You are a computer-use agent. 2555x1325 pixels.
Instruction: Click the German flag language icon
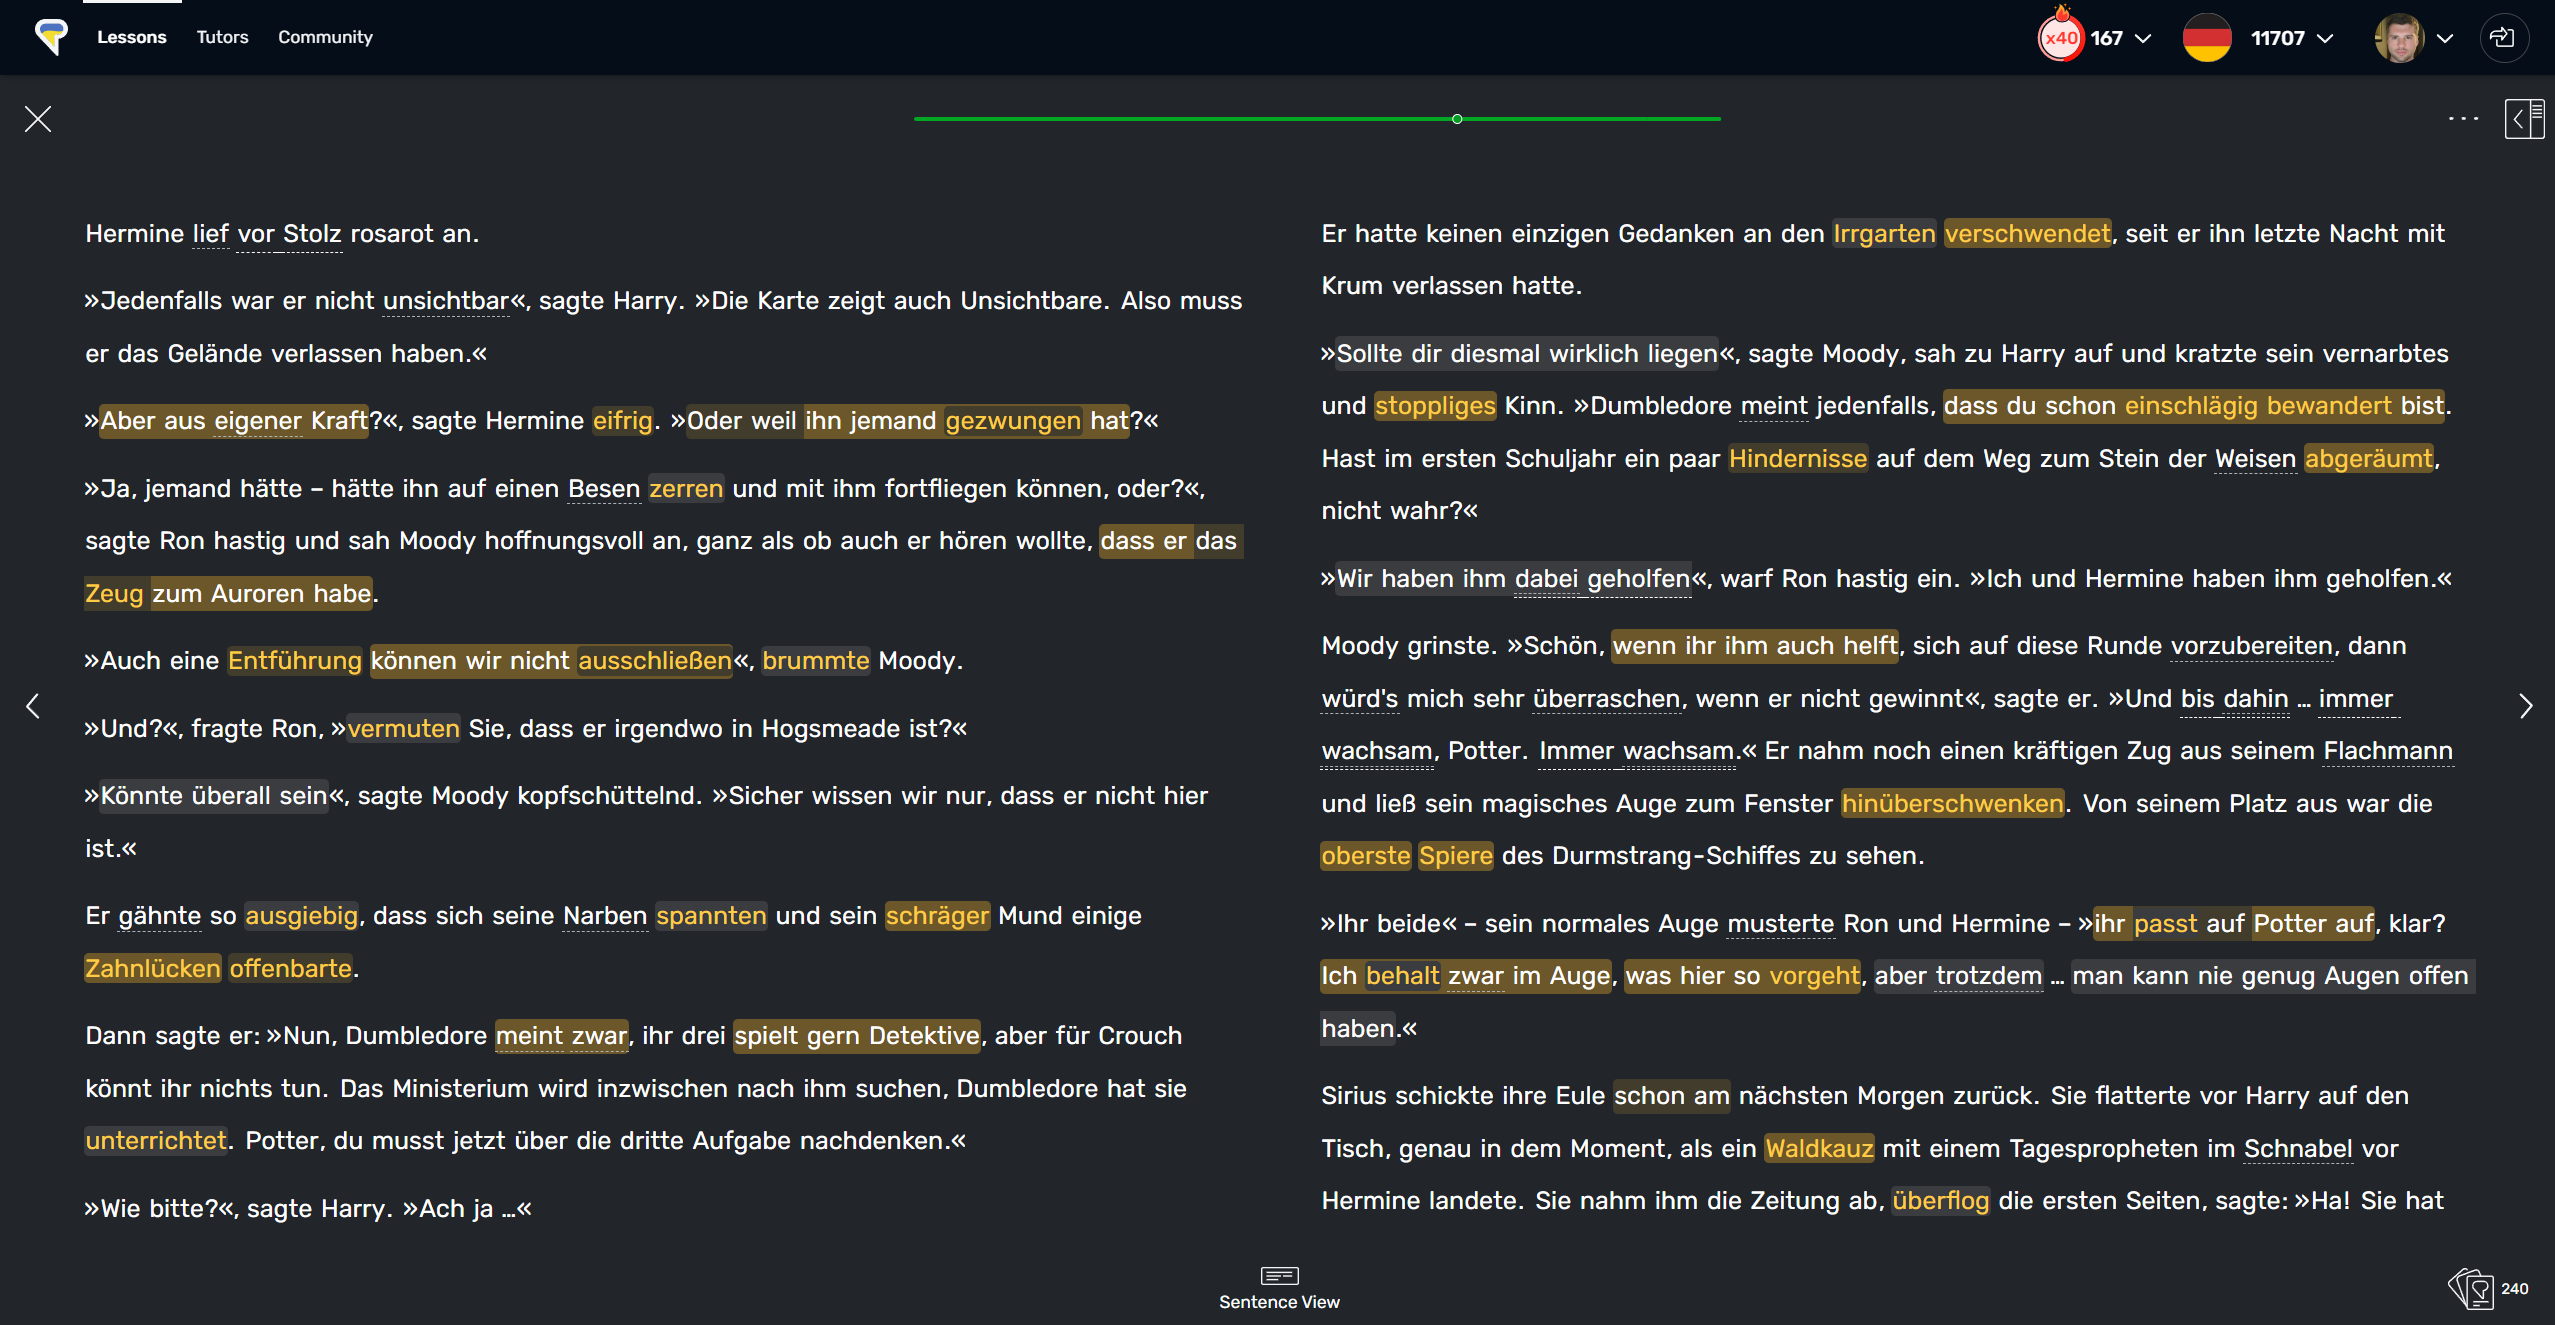(x=2207, y=38)
